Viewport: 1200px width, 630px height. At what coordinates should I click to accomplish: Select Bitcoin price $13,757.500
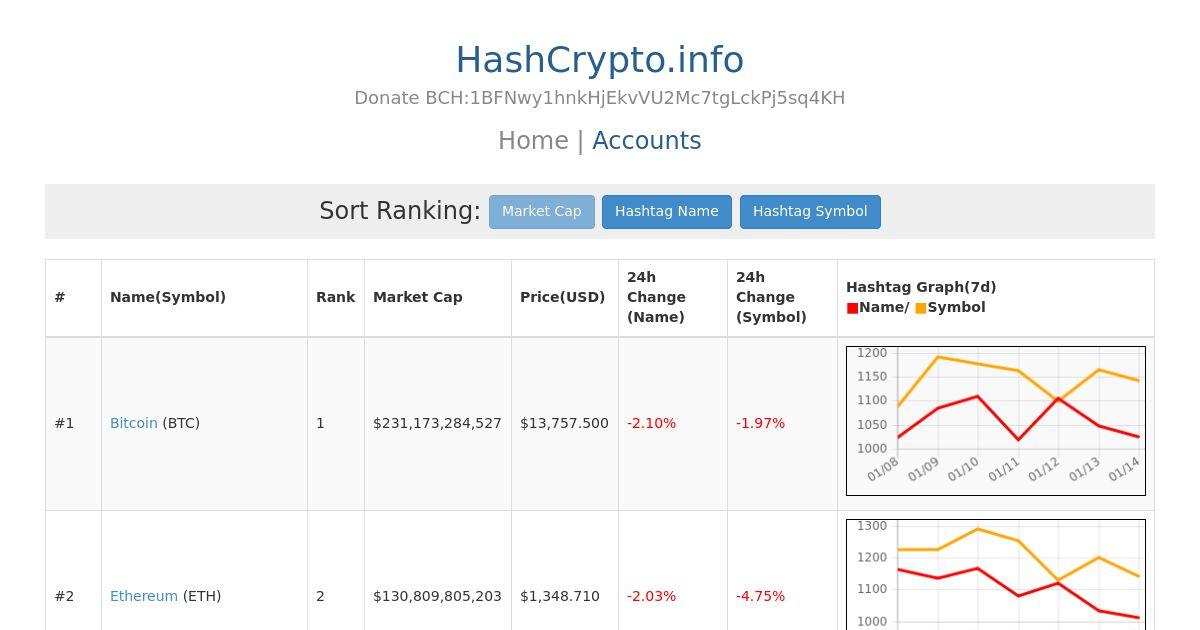tap(564, 424)
